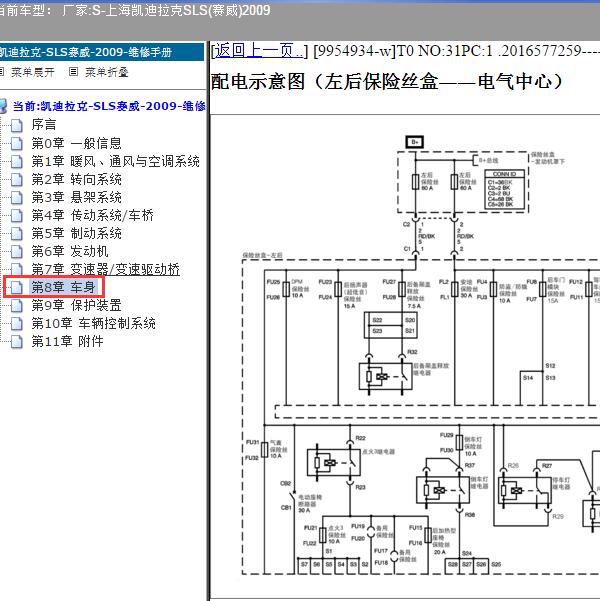This screenshot has height=601, width=600.
Task: Select 第11章 附件
Action: coord(67,341)
